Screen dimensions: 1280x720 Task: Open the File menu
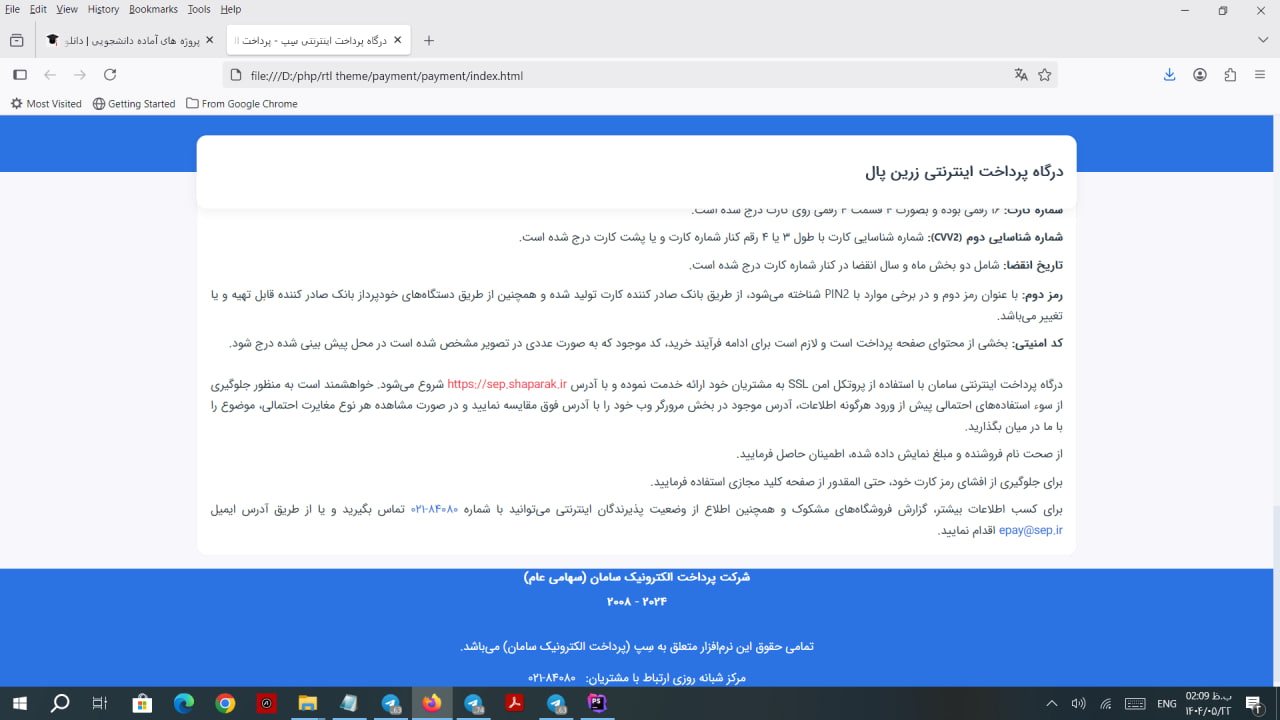[13, 9]
